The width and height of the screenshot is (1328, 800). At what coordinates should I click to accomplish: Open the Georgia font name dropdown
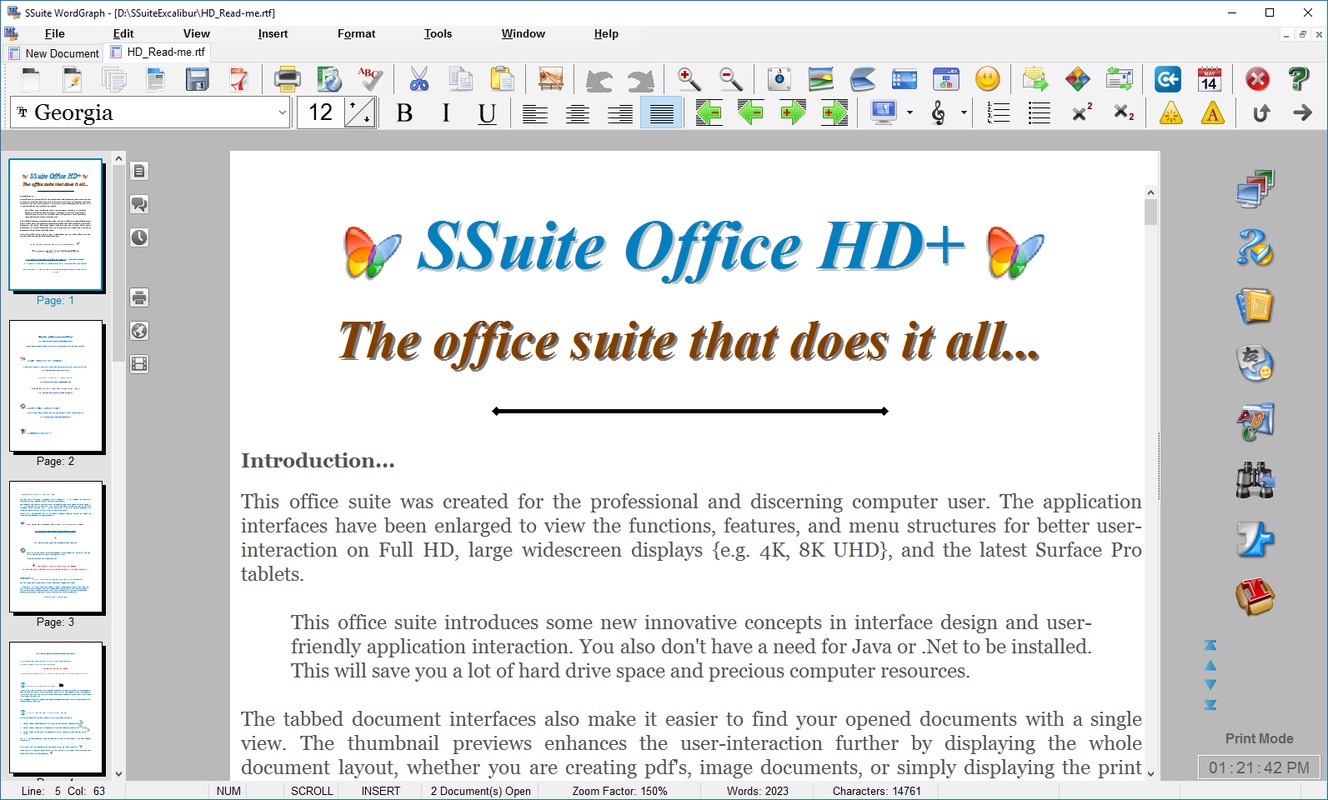tap(282, 113)
